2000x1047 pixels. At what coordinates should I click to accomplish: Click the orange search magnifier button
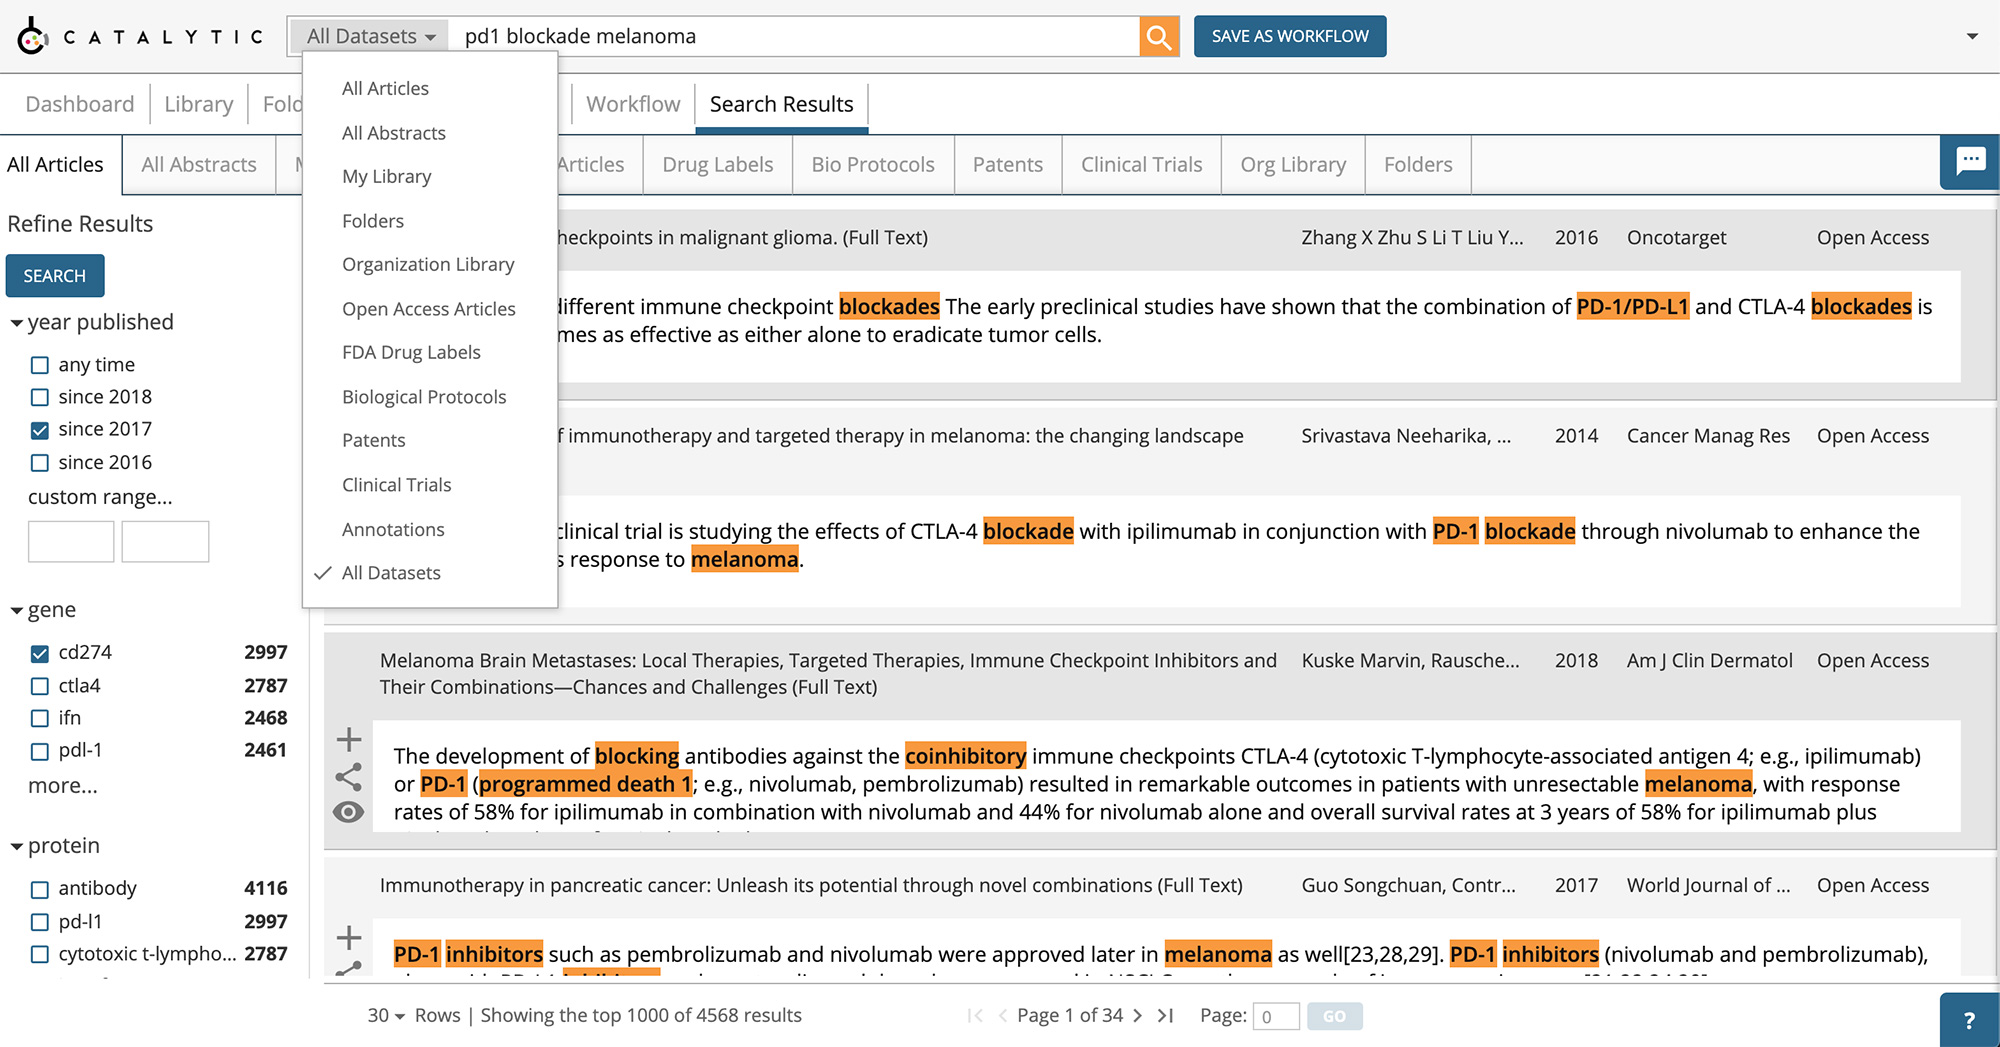point(1159,37)
